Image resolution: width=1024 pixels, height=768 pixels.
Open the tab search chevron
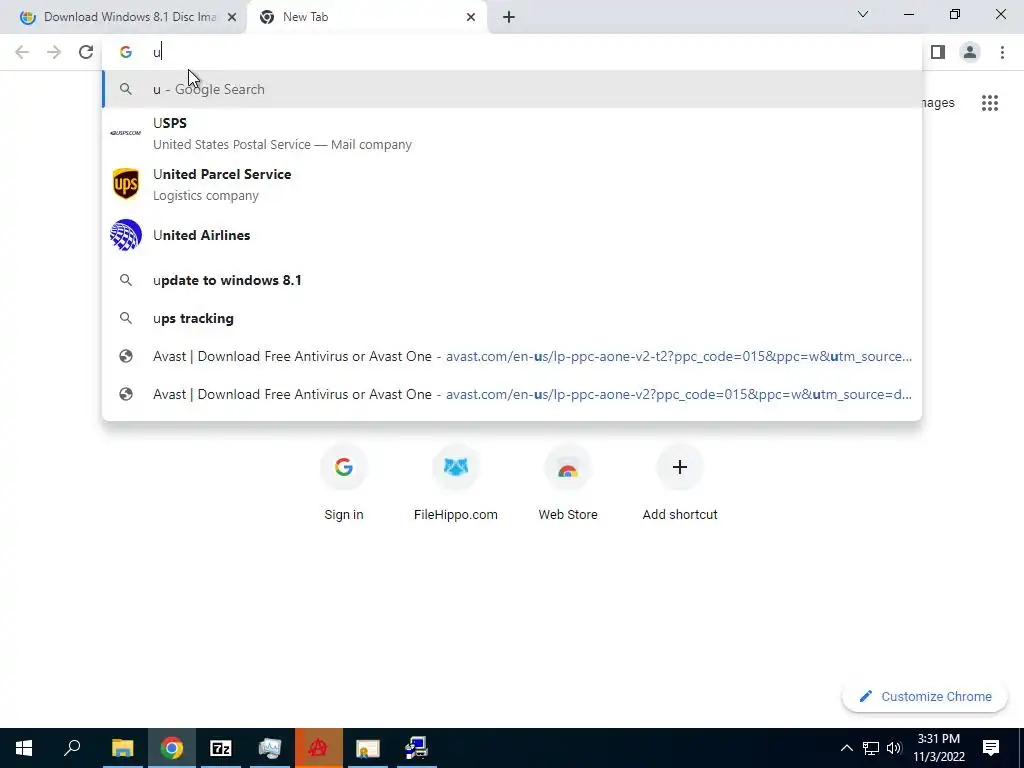863,14
